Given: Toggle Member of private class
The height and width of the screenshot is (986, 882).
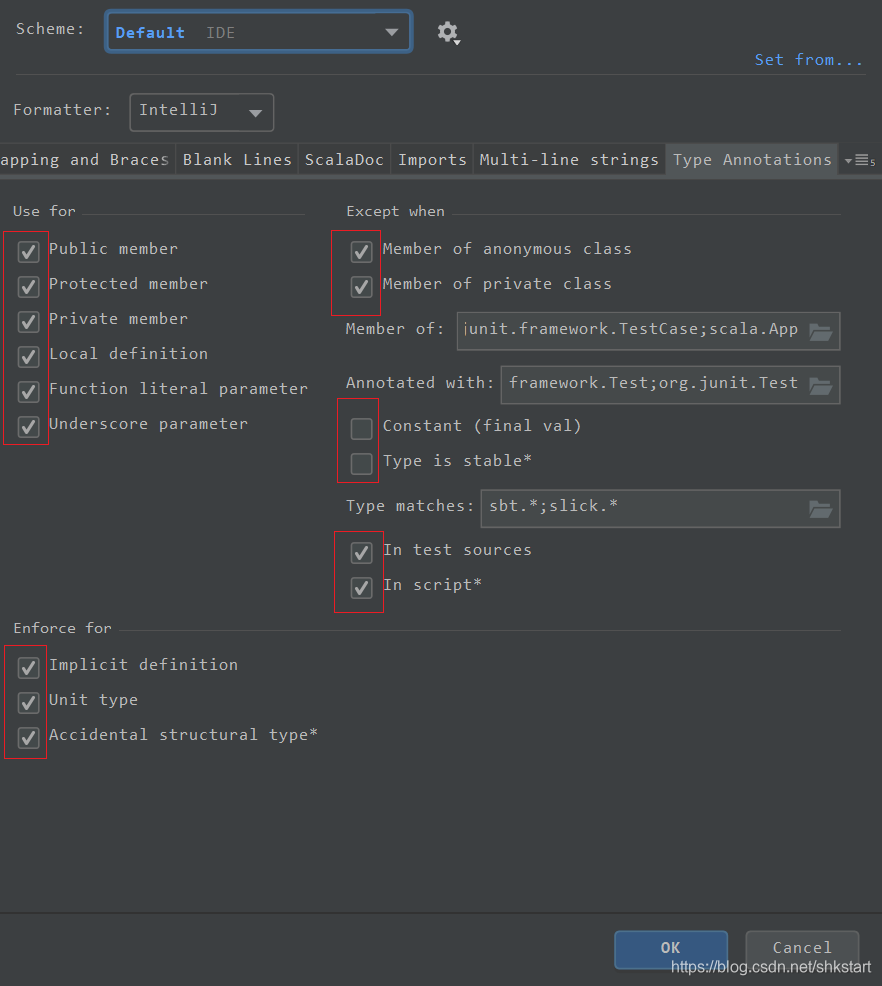Looking at the screenshot, I should pos(361,287).
